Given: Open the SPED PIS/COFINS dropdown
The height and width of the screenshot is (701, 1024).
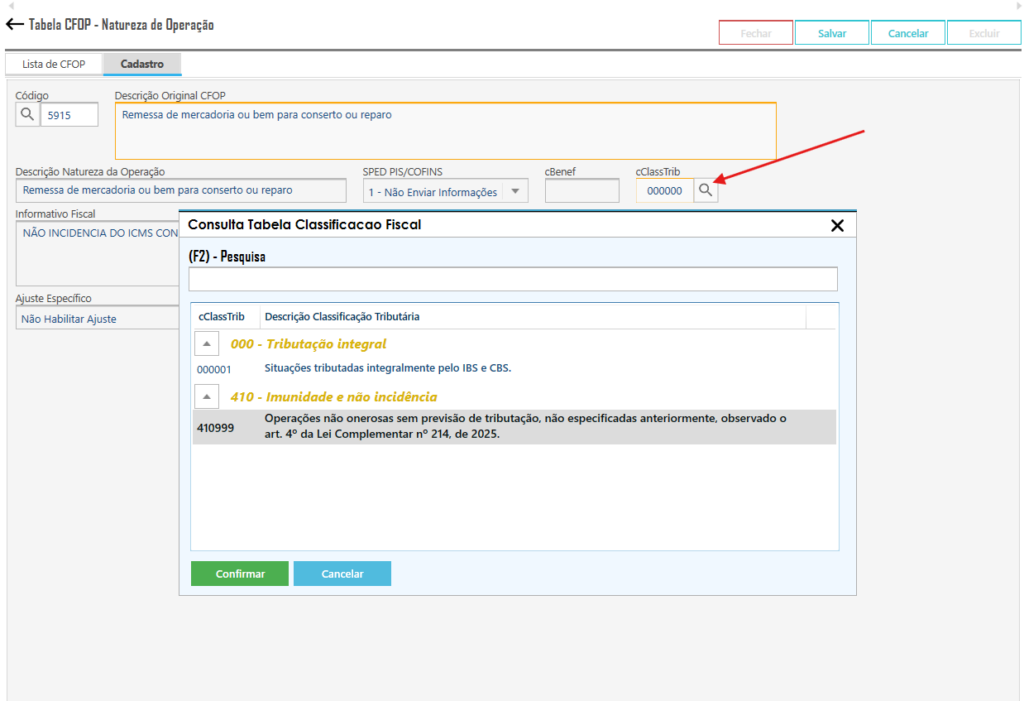Looking at the screenshot, I should click(515, 191).
